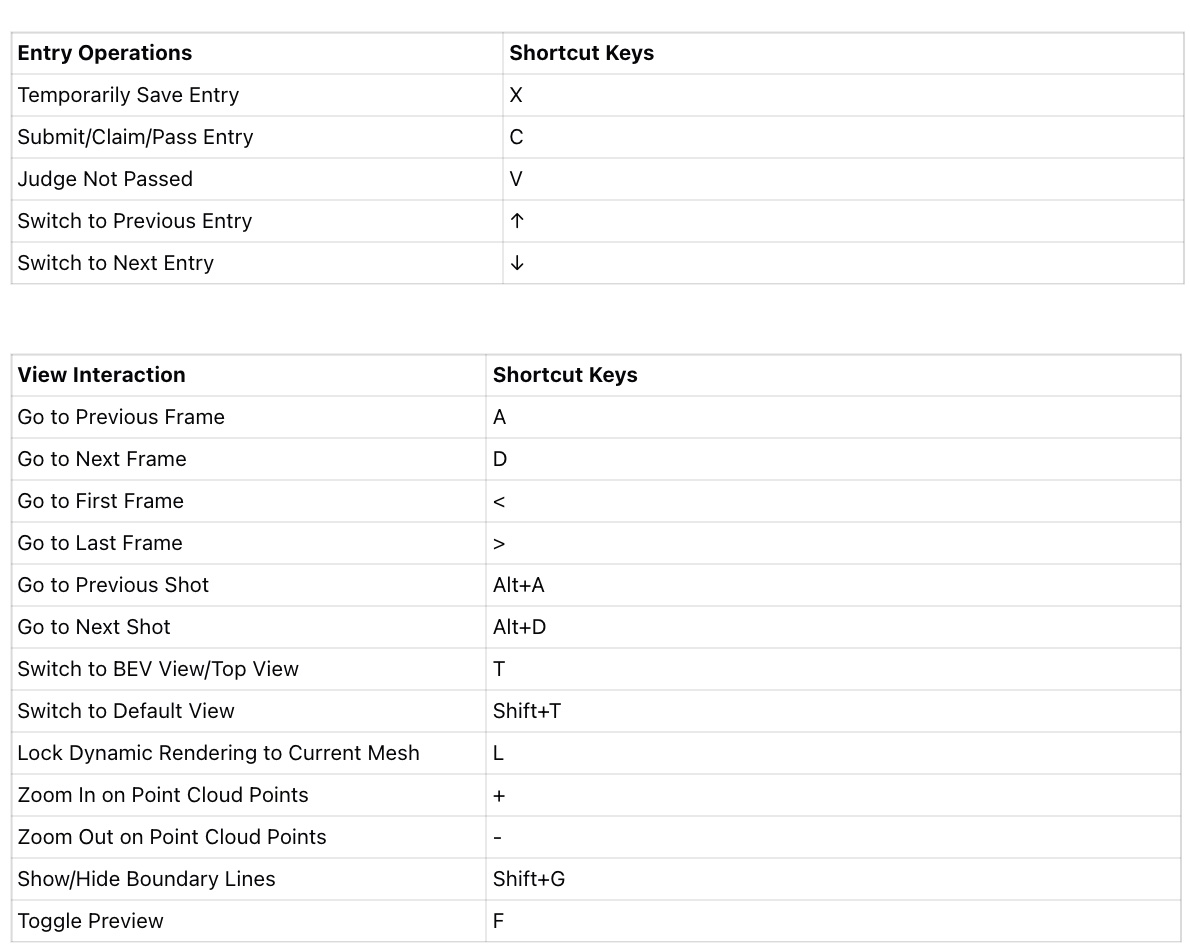Click the Switch to Previous Entry text
The width and height of the screenshot is (1190, 950).
tap(135, 221)
